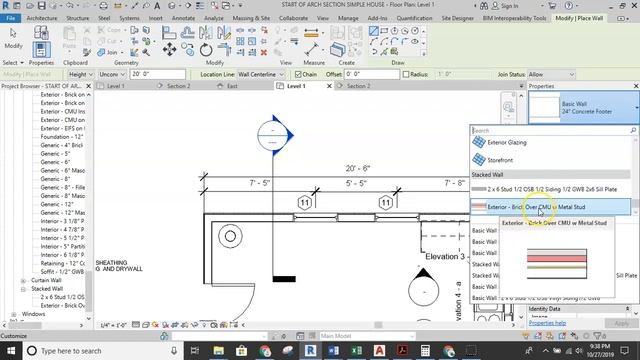Open the Height dropdown in options bar
The width and height of the screenshot is (640, 360).
pyautogui.click(x=81, y=74)
